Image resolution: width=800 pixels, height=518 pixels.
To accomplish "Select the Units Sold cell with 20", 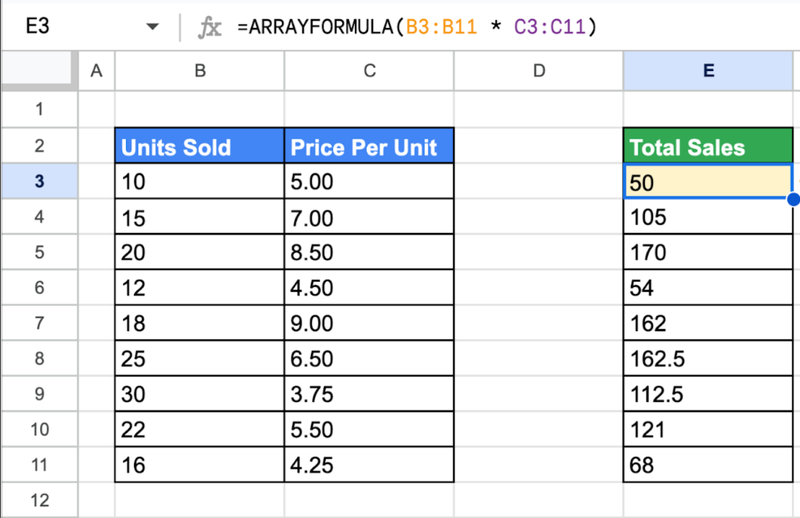I will tap(199, 252).
